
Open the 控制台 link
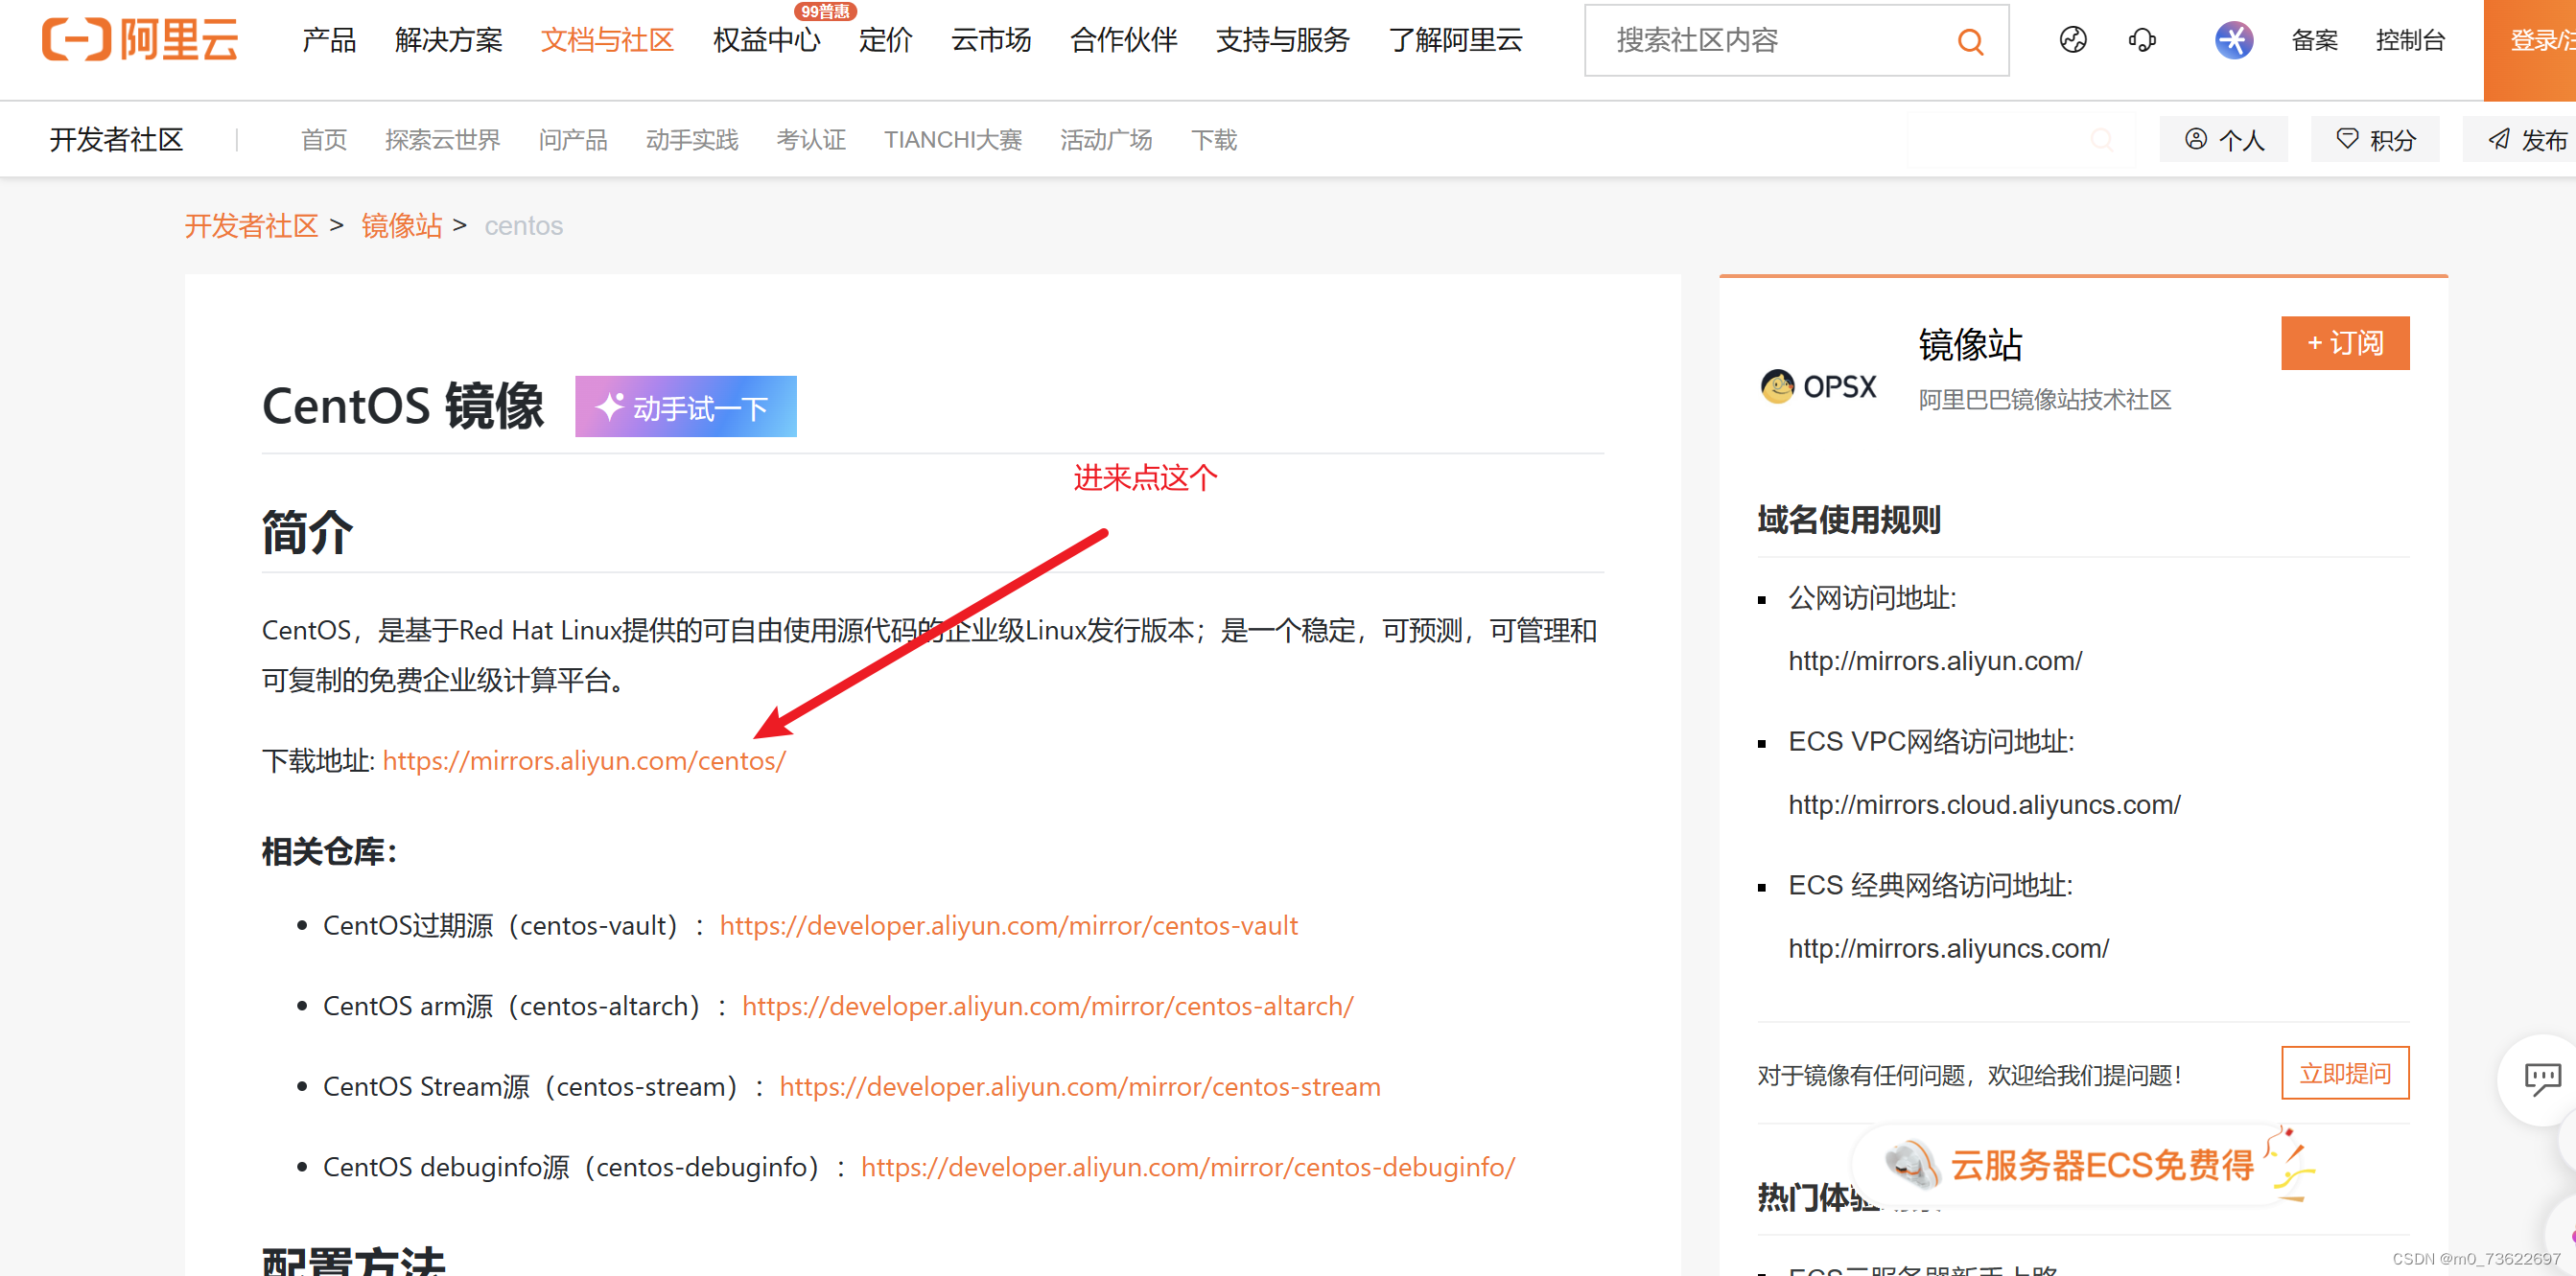point(2410,40)
